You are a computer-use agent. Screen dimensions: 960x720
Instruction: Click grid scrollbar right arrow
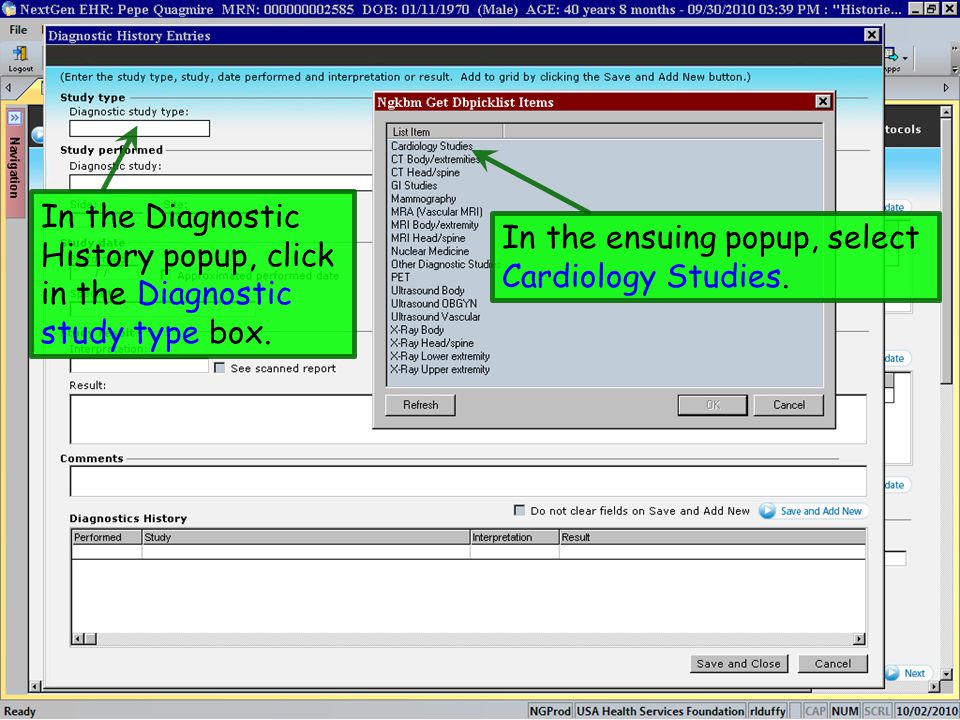coord(859,639)
